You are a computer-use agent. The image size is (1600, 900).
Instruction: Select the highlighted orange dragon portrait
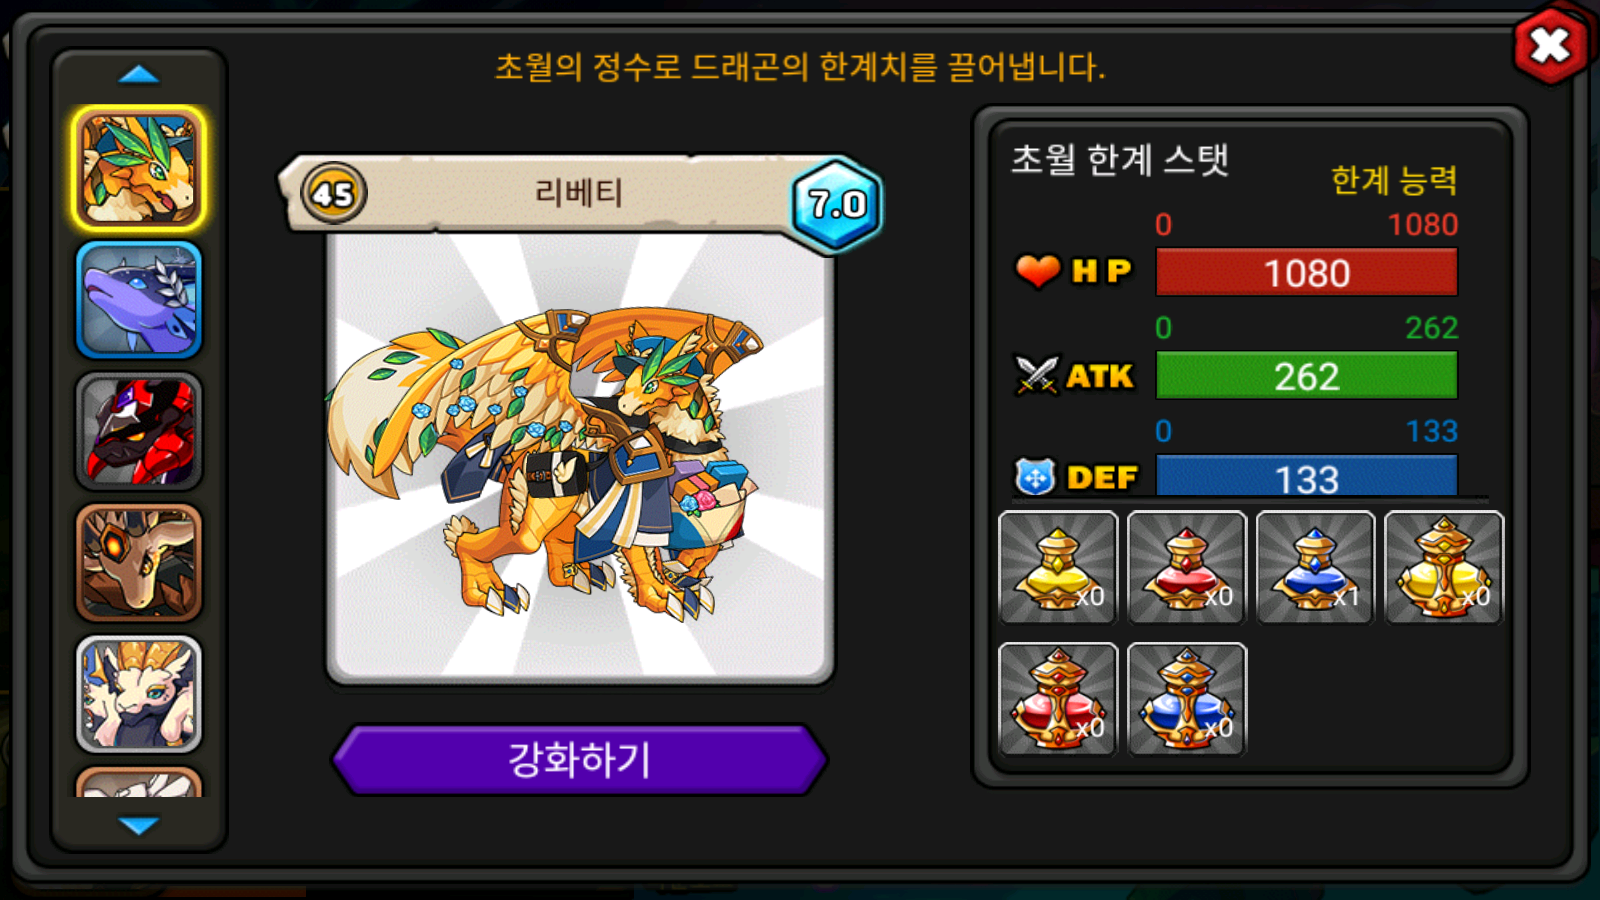pos(139,168)
